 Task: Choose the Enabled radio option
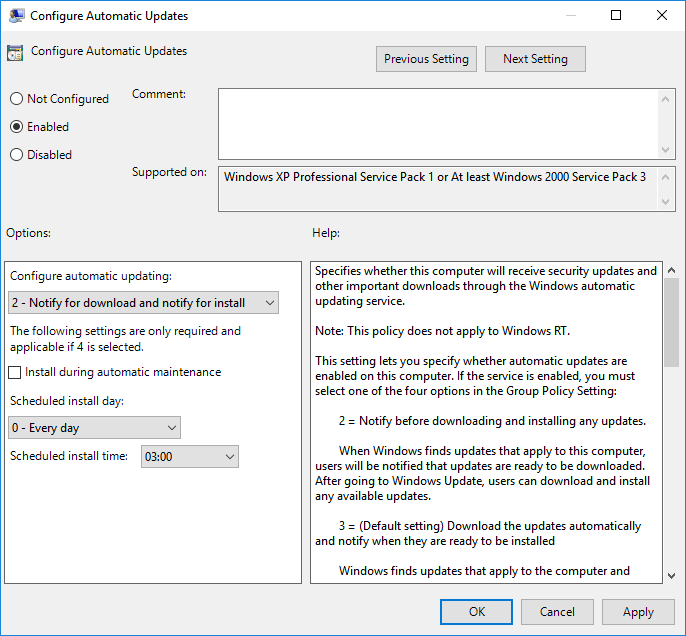[x=17, y=127]
